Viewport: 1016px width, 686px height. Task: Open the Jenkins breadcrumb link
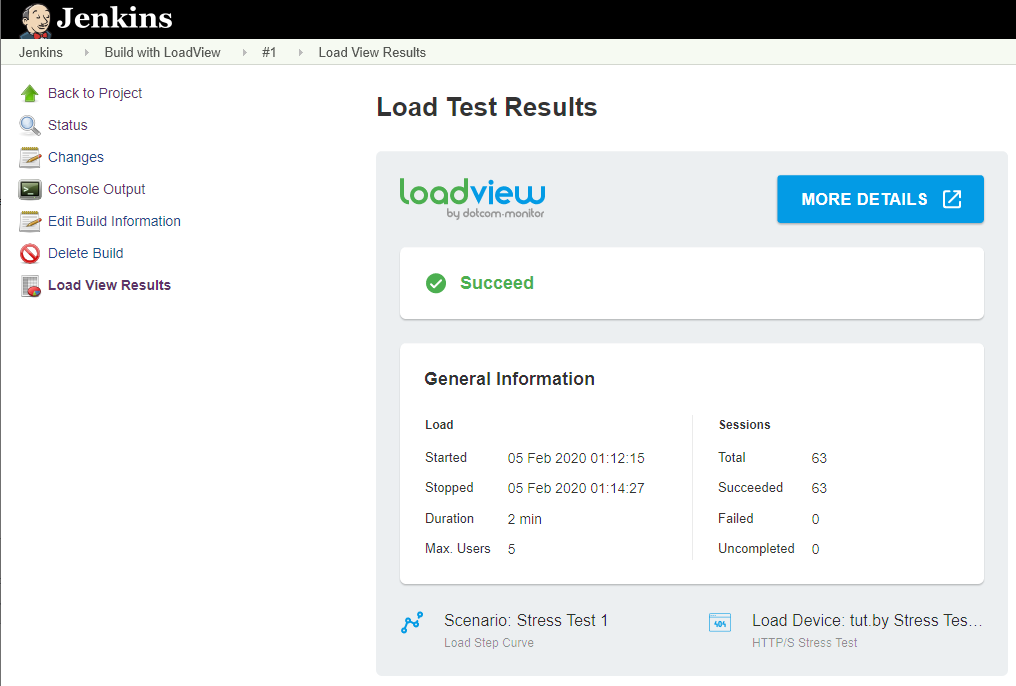[41, 52]
